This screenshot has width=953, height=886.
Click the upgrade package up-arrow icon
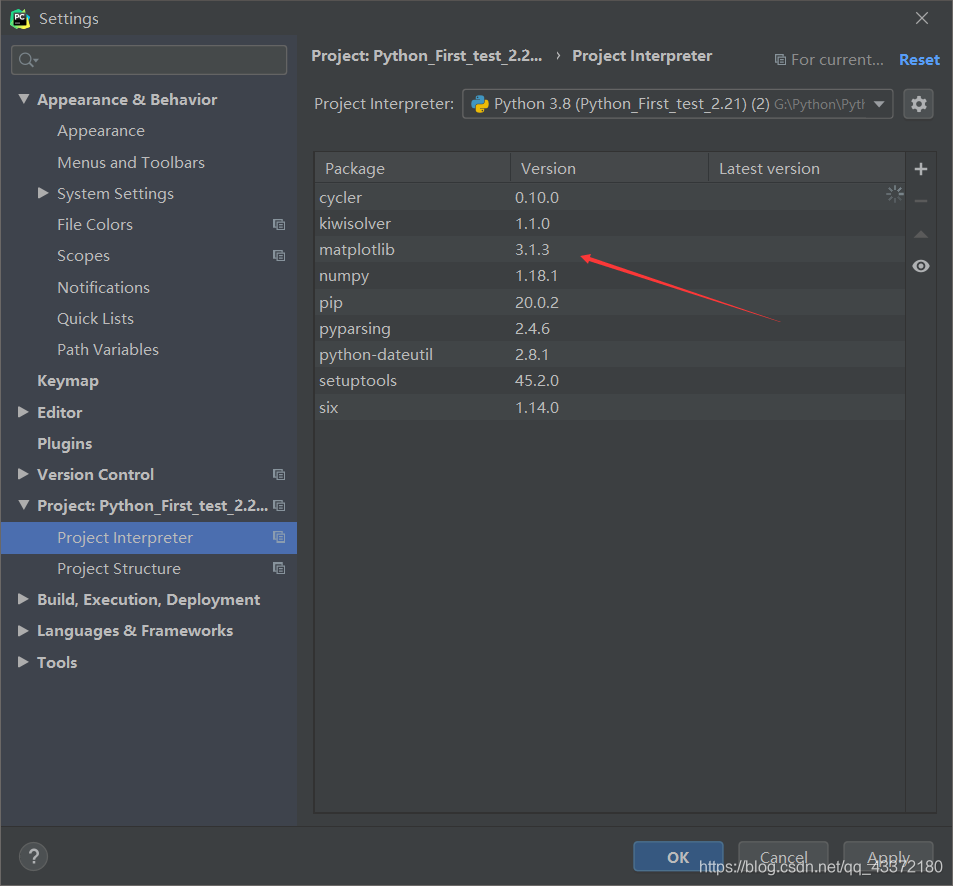921,234
